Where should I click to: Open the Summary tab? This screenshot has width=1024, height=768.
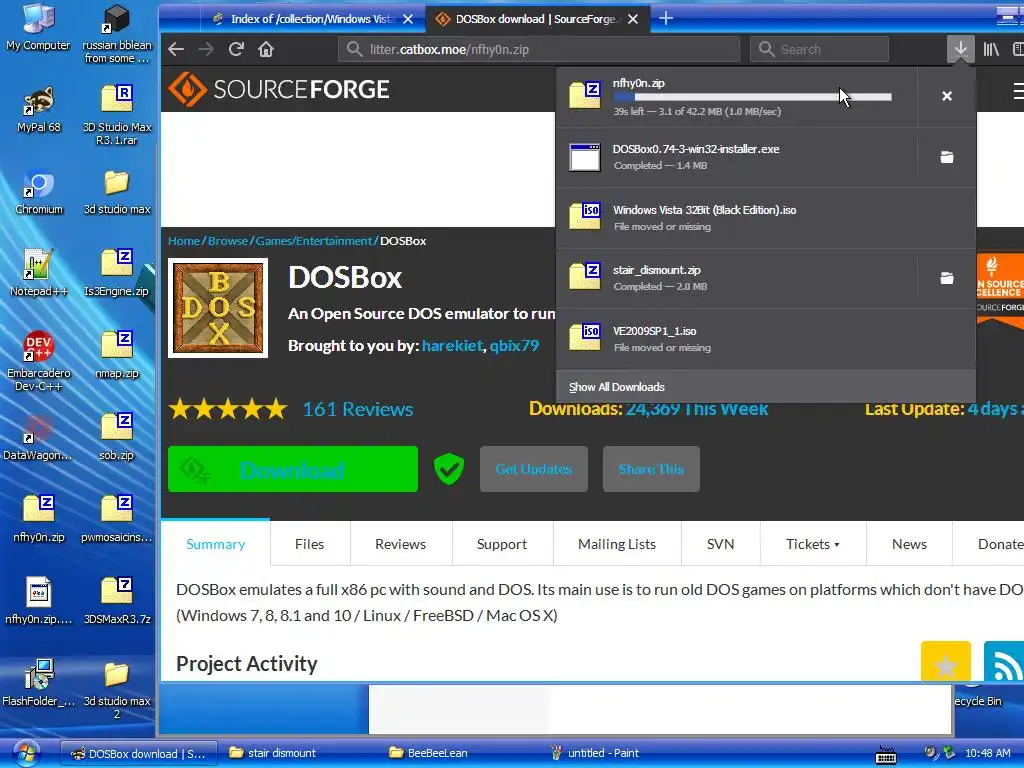pyautogui.click(x=216, y=544)
